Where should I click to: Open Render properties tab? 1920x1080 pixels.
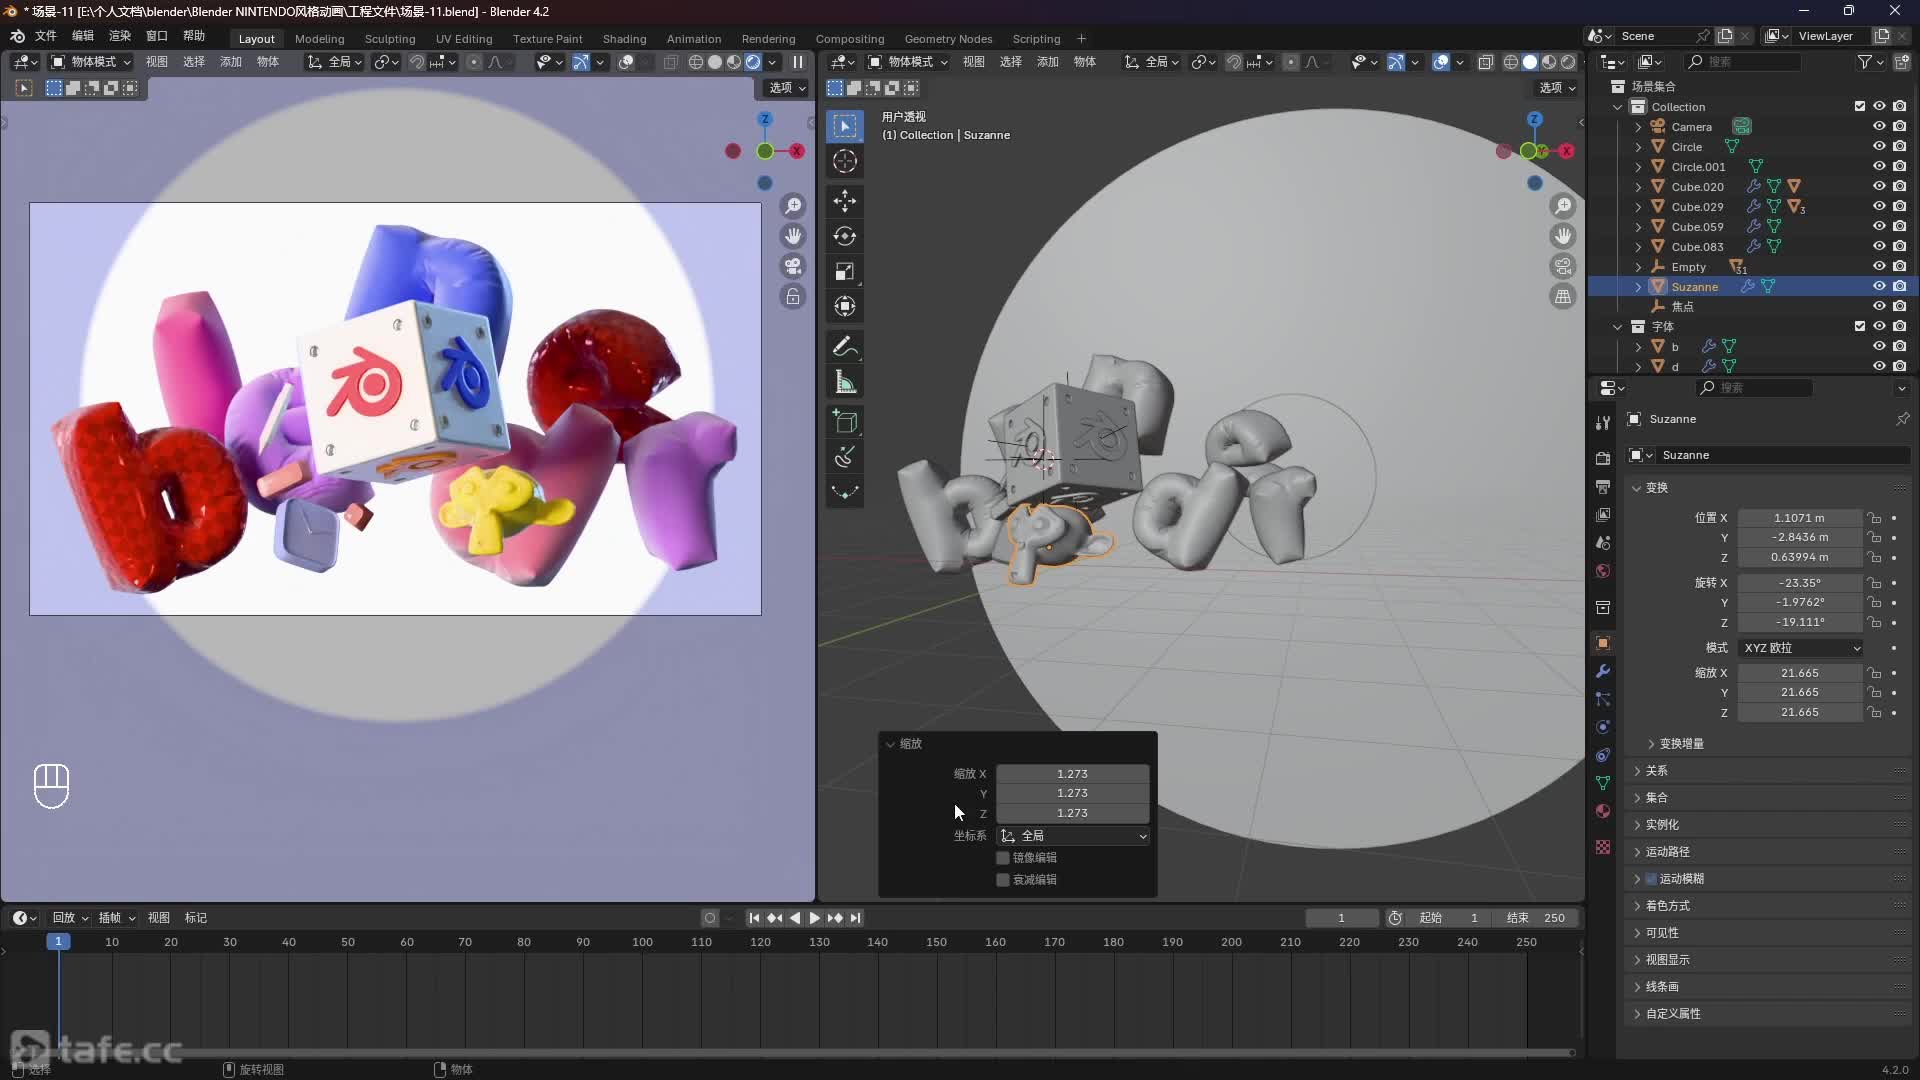click(x=1603, y=458)
